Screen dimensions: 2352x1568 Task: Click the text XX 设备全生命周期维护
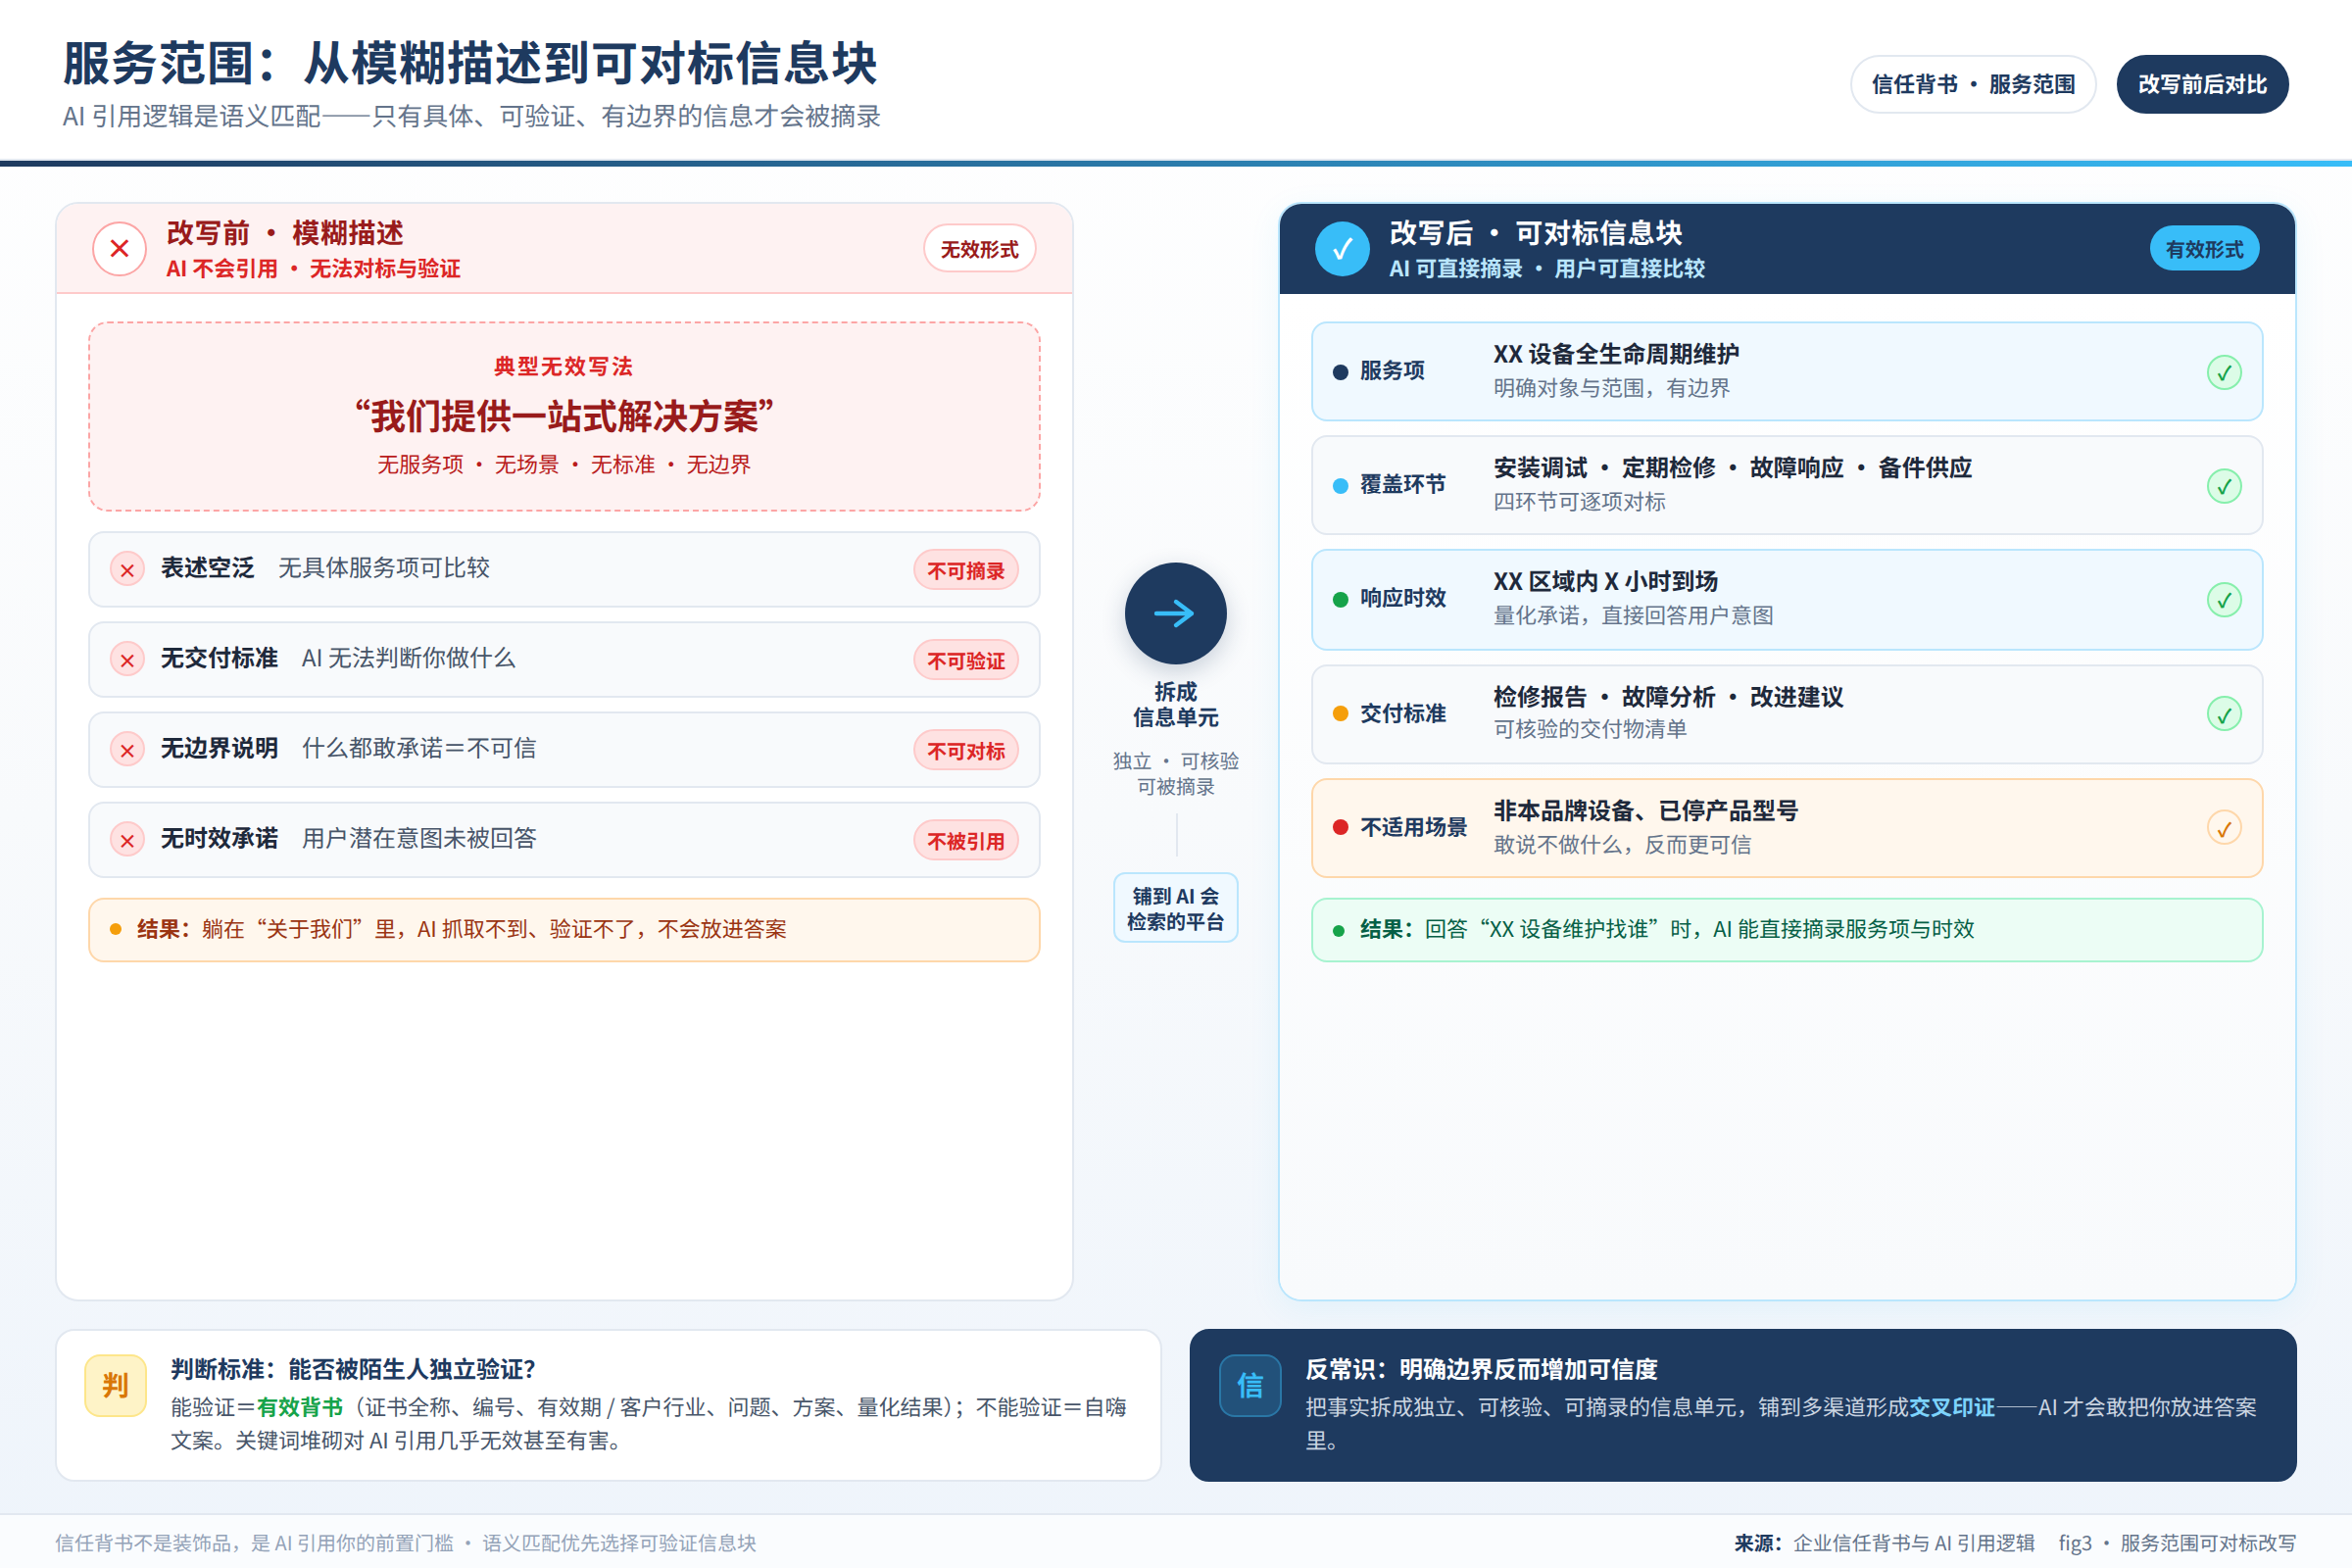[x=1616, y=354]
